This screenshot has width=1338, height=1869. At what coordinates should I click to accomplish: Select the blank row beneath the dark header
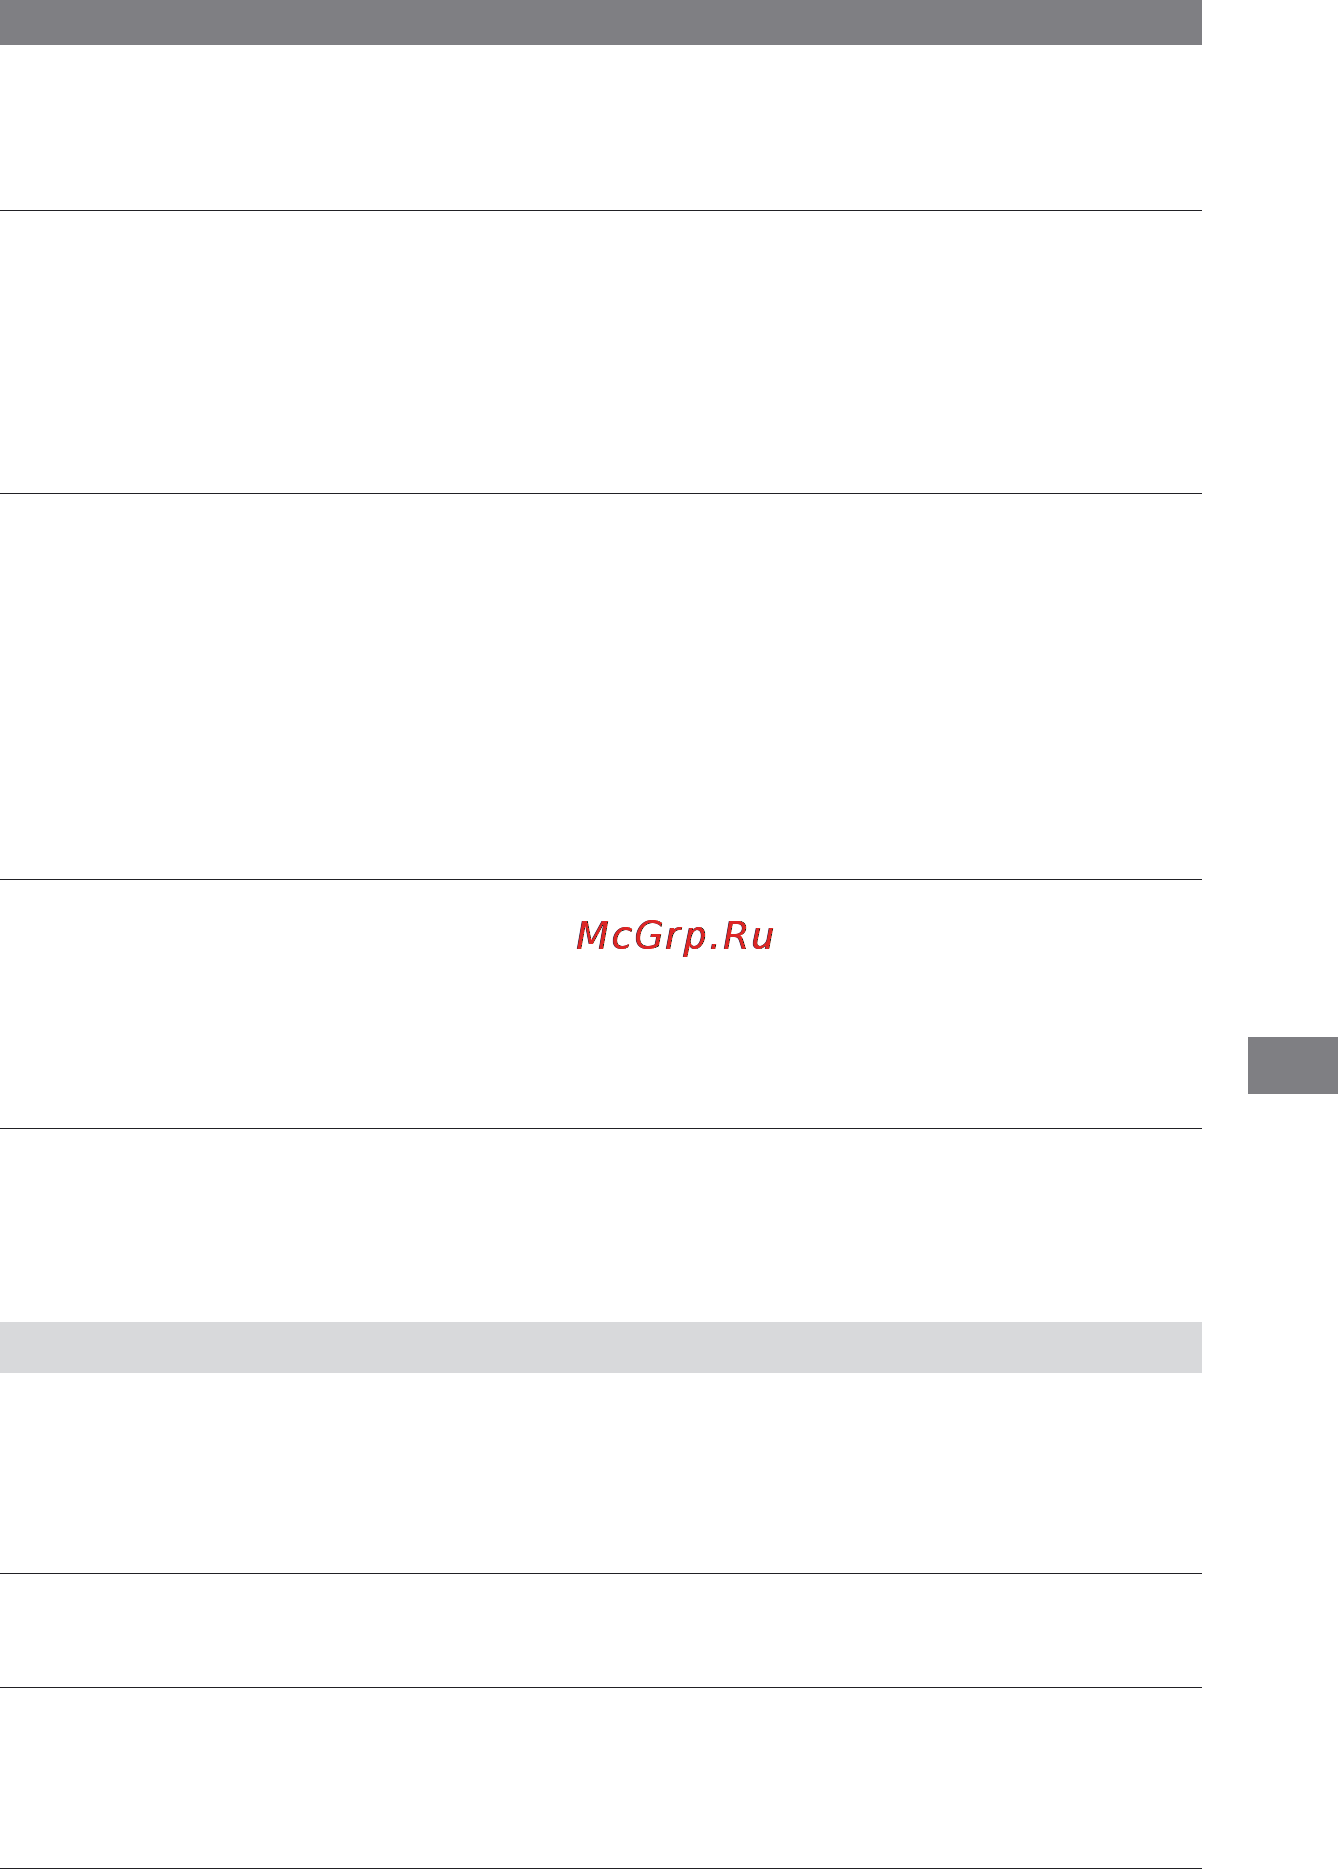tap(600, 127)
